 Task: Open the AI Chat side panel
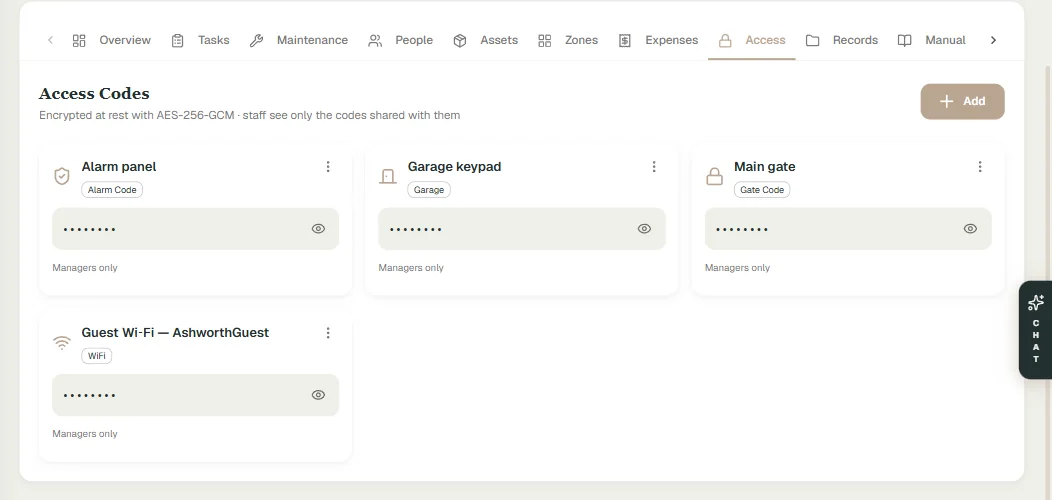(1035, 330)
